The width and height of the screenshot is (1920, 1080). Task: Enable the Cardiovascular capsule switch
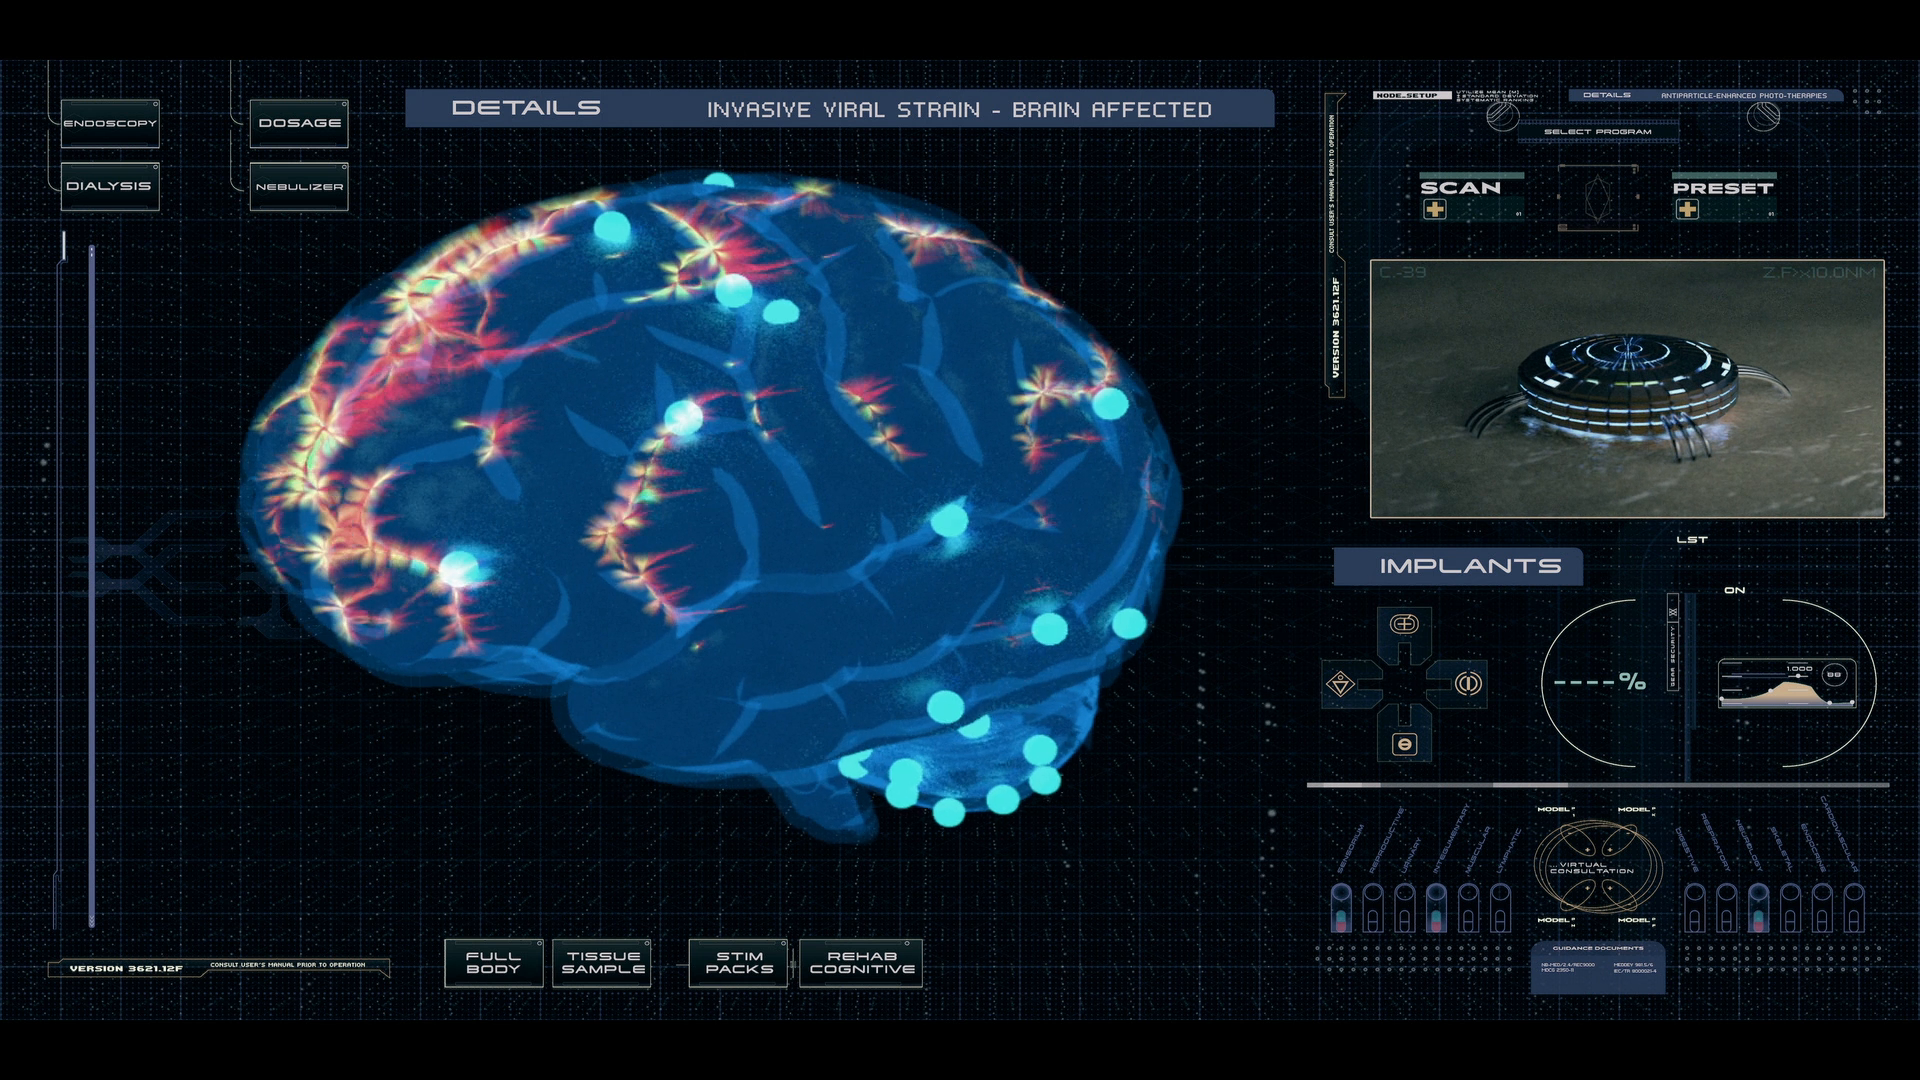tap(1853, 906)
